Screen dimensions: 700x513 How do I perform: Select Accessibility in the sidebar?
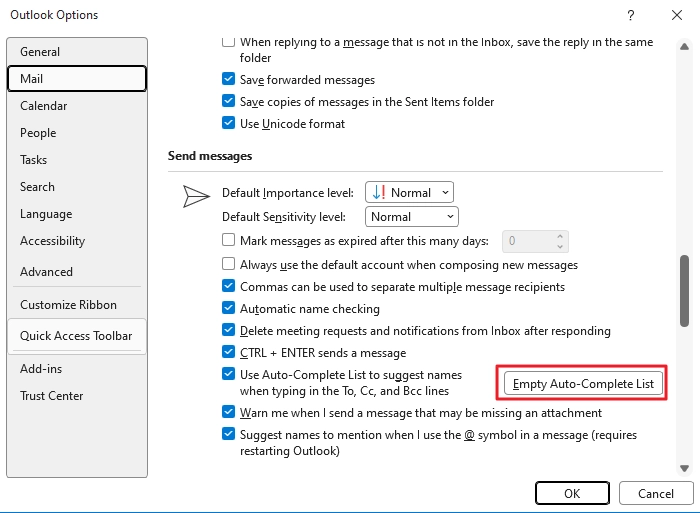pos(77,241)
